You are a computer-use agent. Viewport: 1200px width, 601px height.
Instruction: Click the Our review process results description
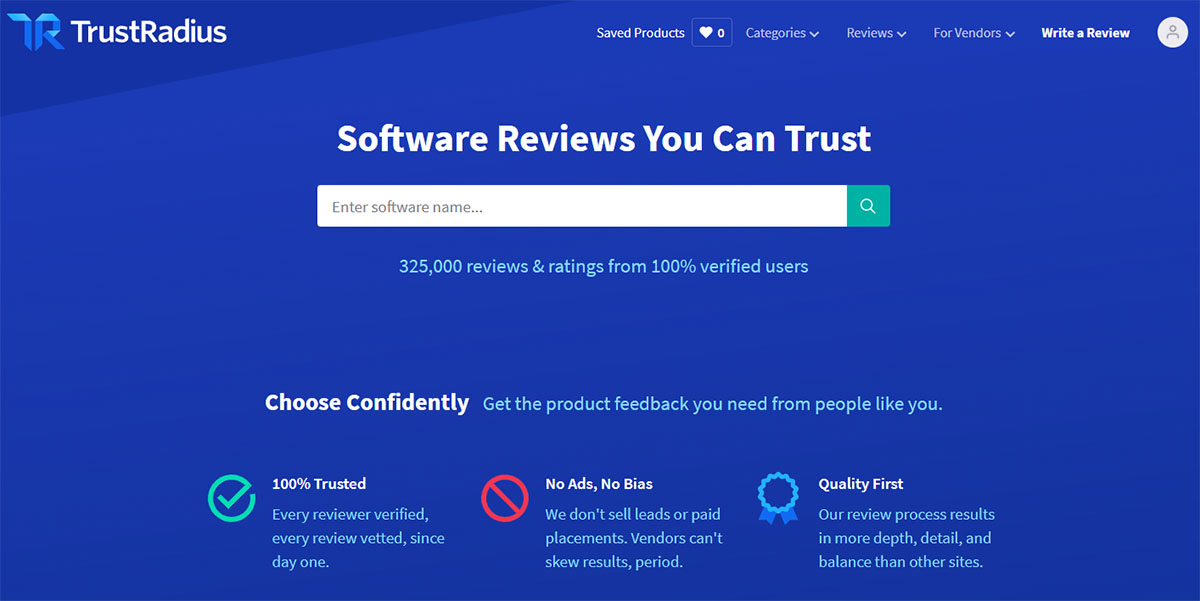(907, 538)
